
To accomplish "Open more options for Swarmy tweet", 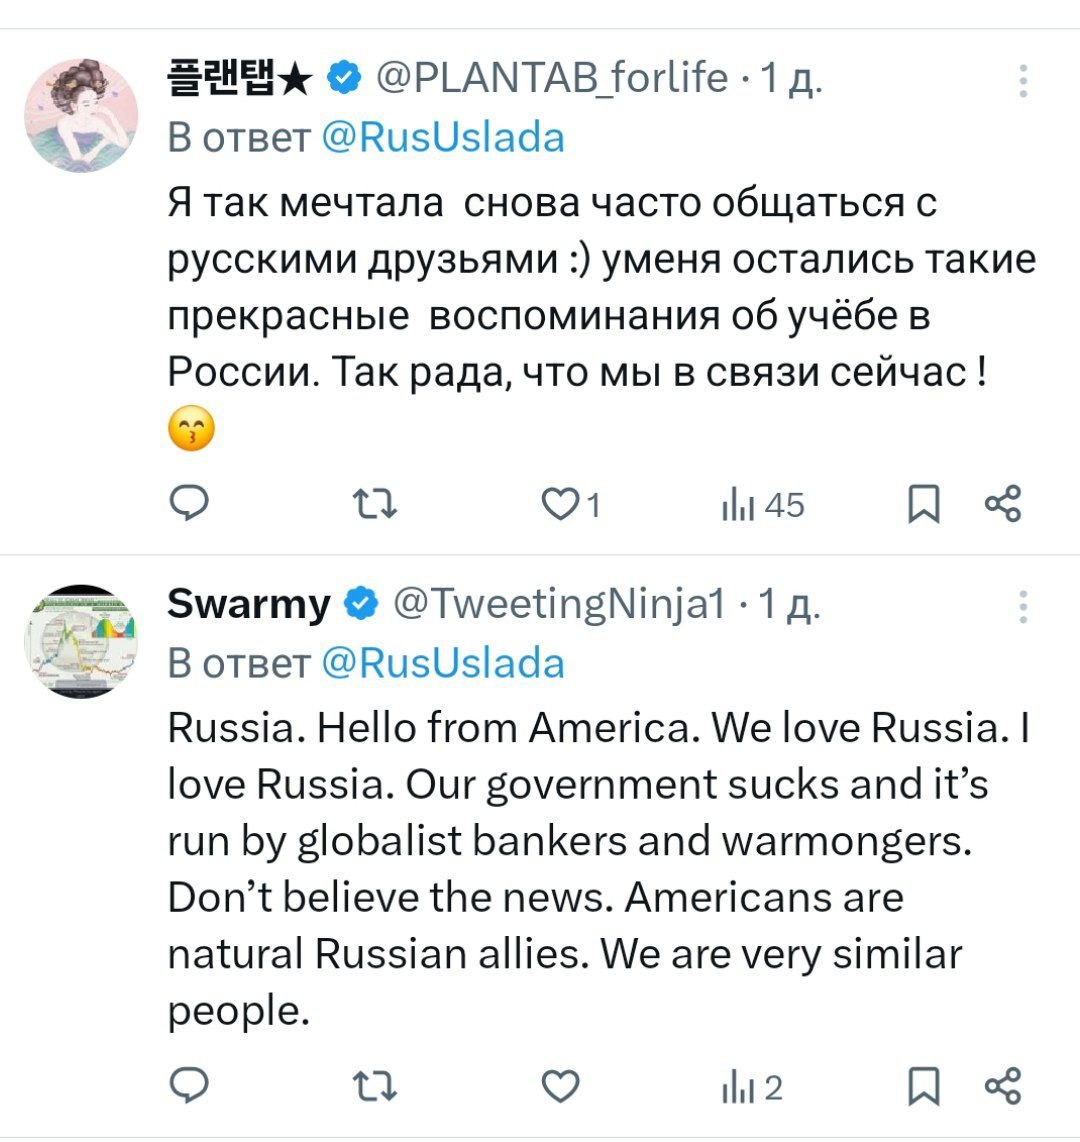I will (1023, 607).
